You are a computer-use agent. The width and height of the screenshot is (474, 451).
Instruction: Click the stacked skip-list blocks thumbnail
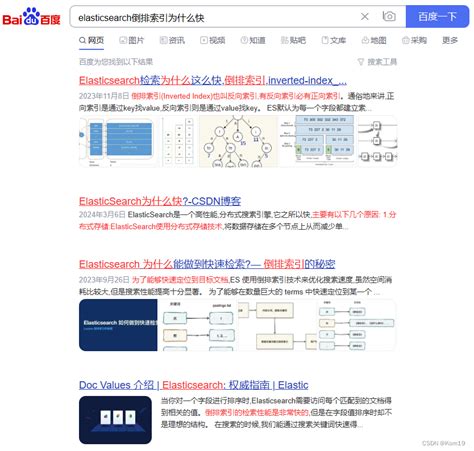point(318,141)
